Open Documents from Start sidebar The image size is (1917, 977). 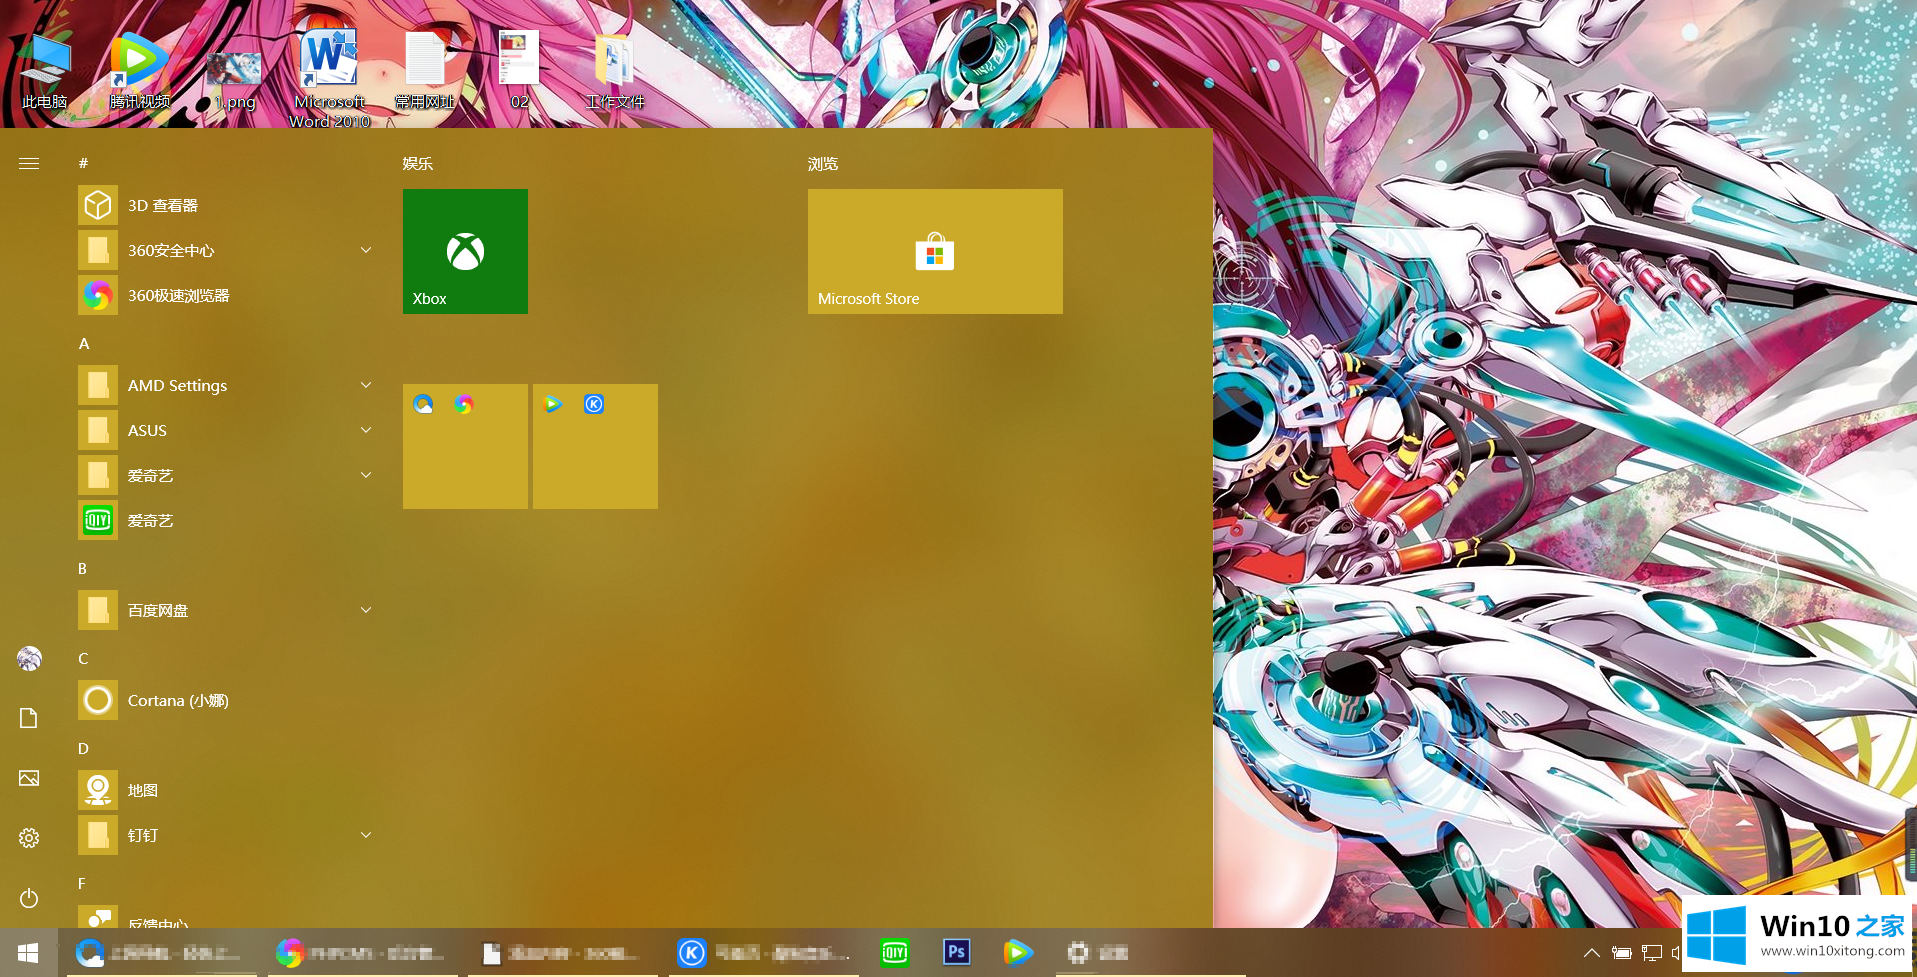click(x=29, y=718)
